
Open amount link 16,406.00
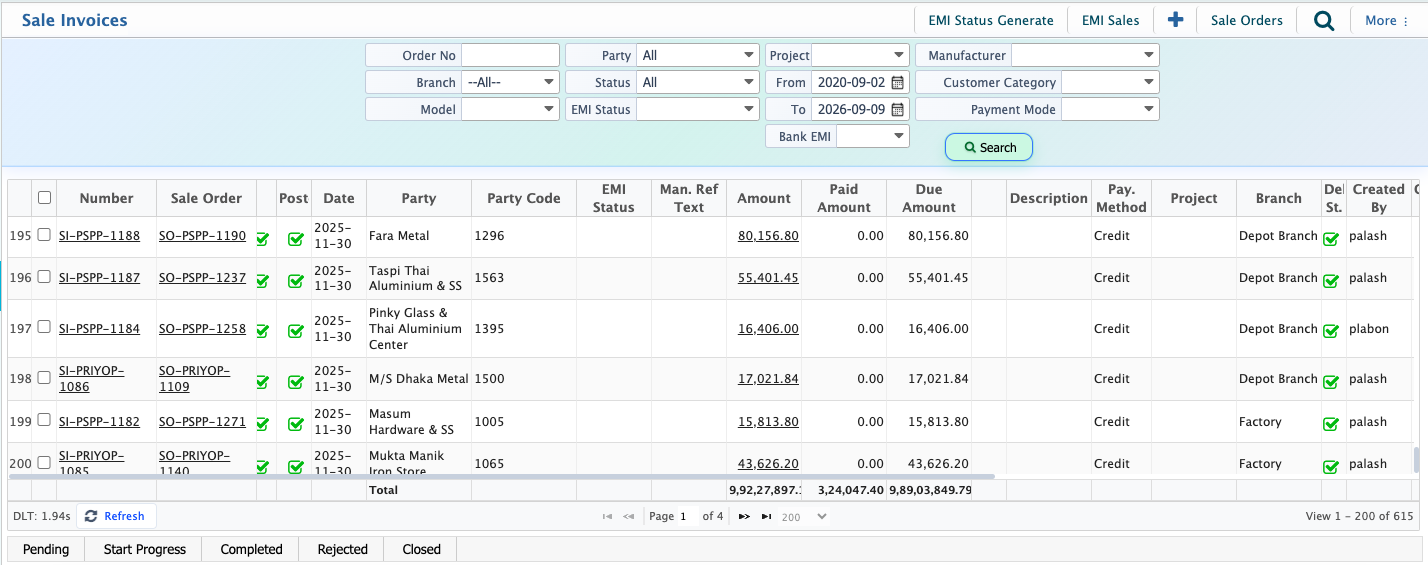[x=768, y=328]
